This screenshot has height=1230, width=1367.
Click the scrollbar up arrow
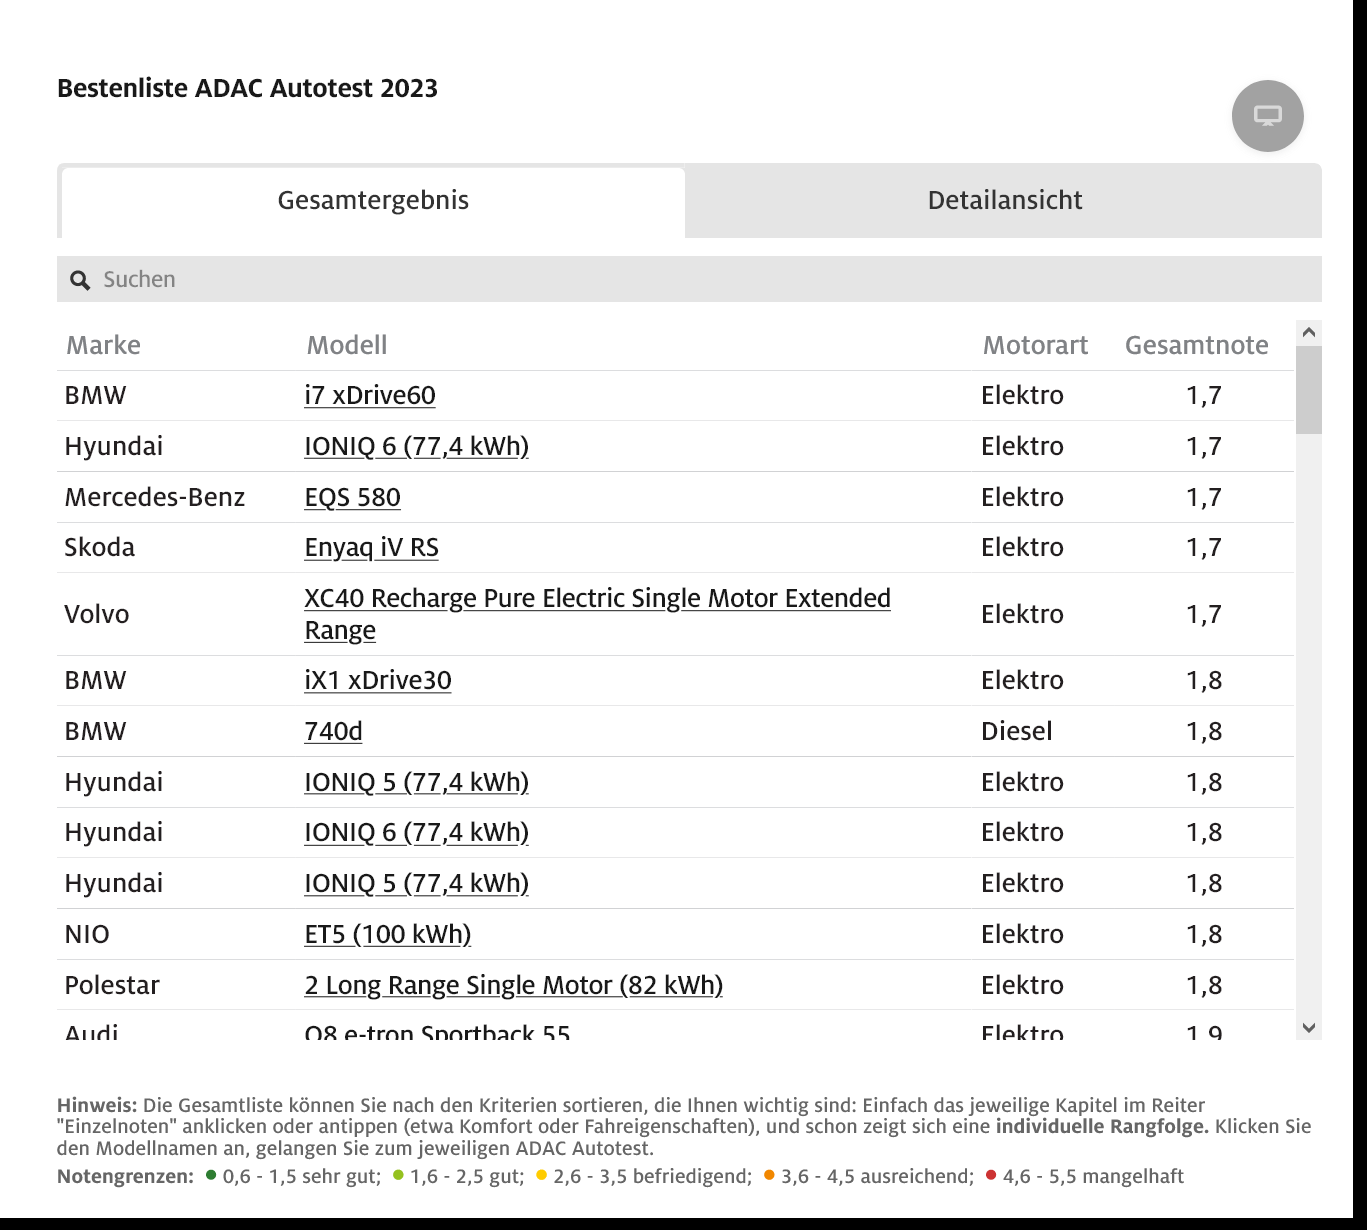coord(1308,333)
